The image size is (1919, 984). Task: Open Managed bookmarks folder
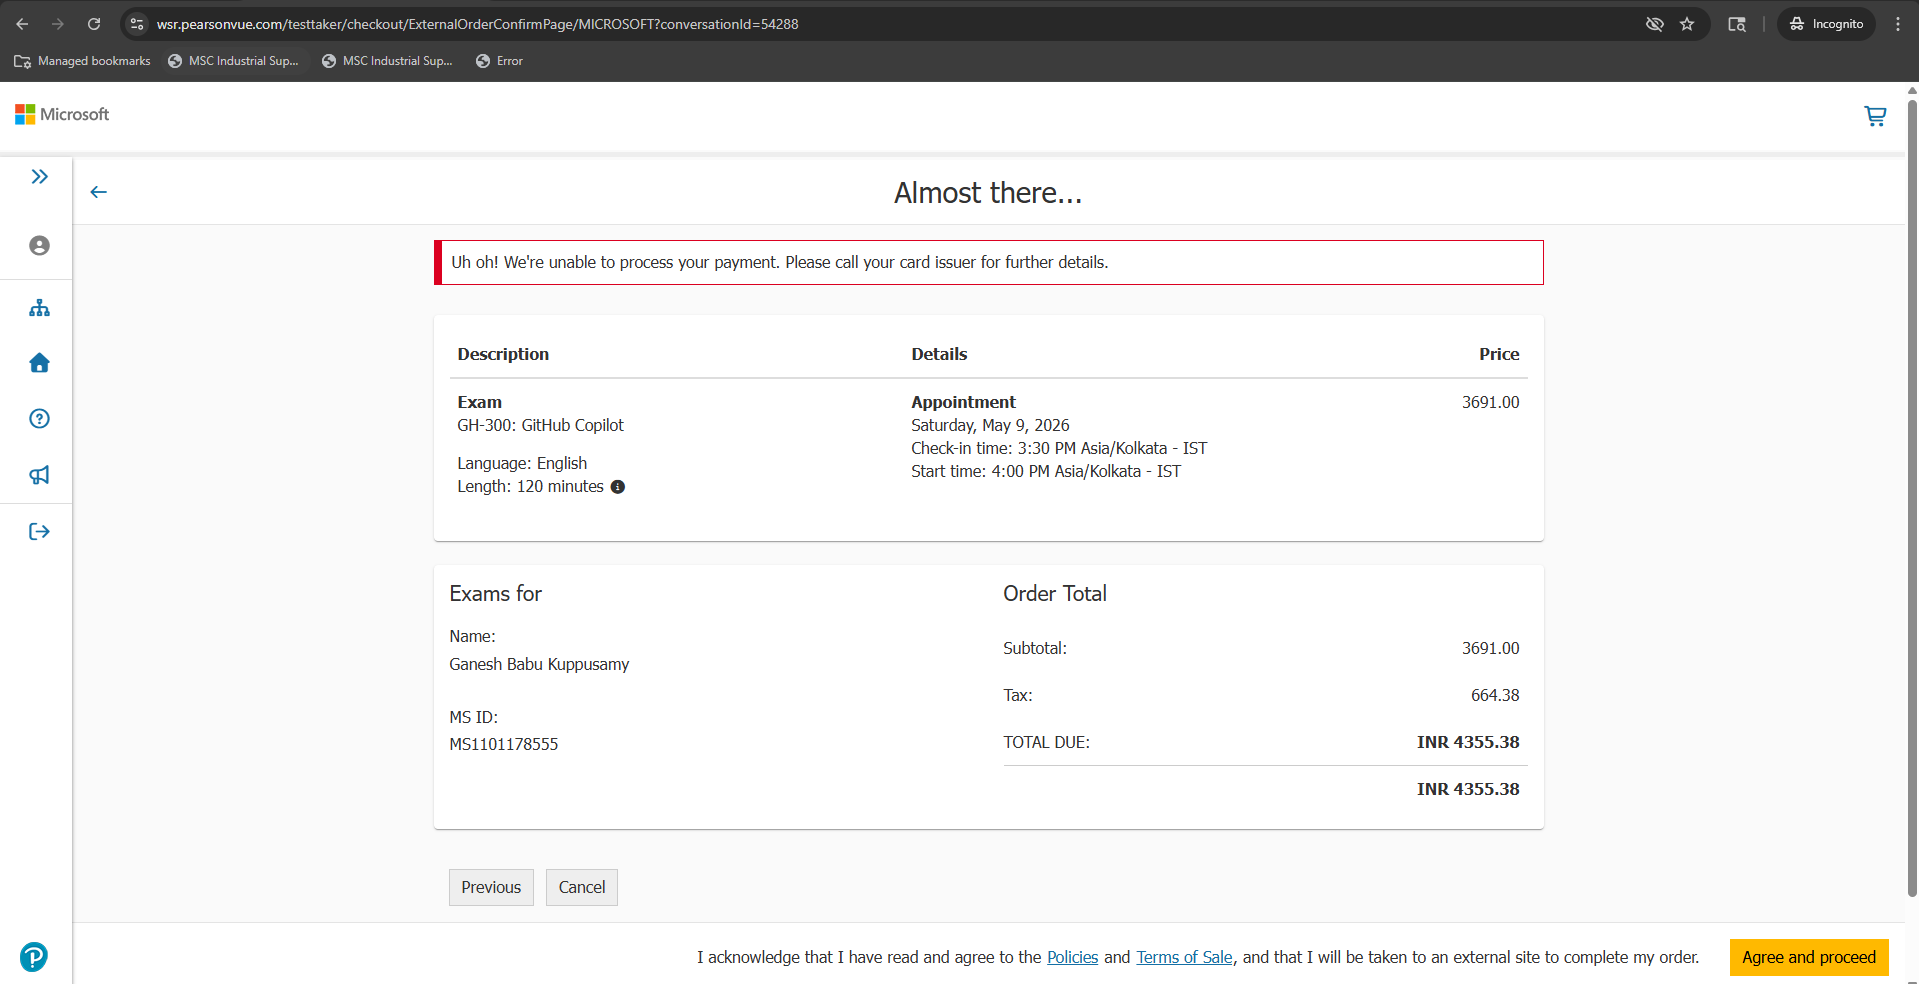click(x=82, y=61)
